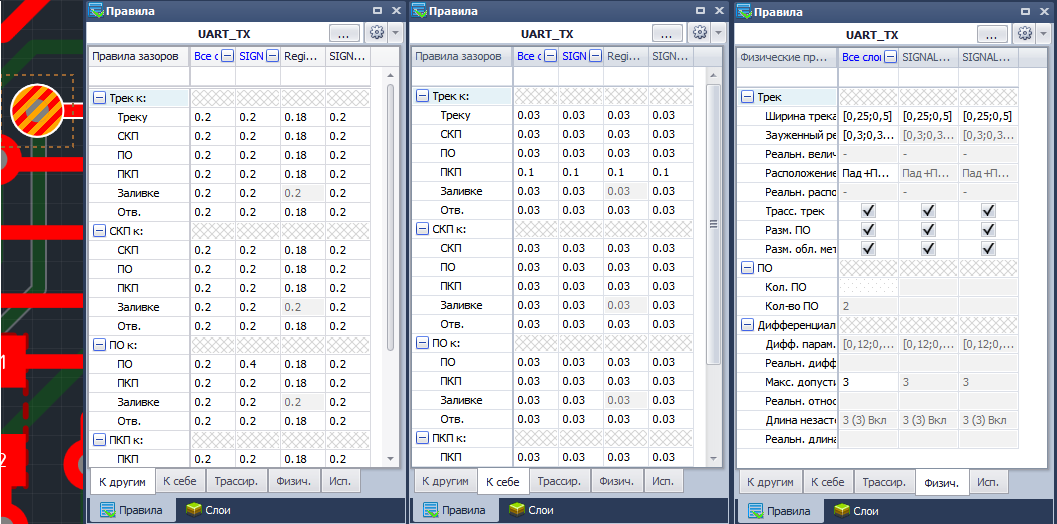
Task: Open Исп. tab in the right panel
Action: click(987, 482)
